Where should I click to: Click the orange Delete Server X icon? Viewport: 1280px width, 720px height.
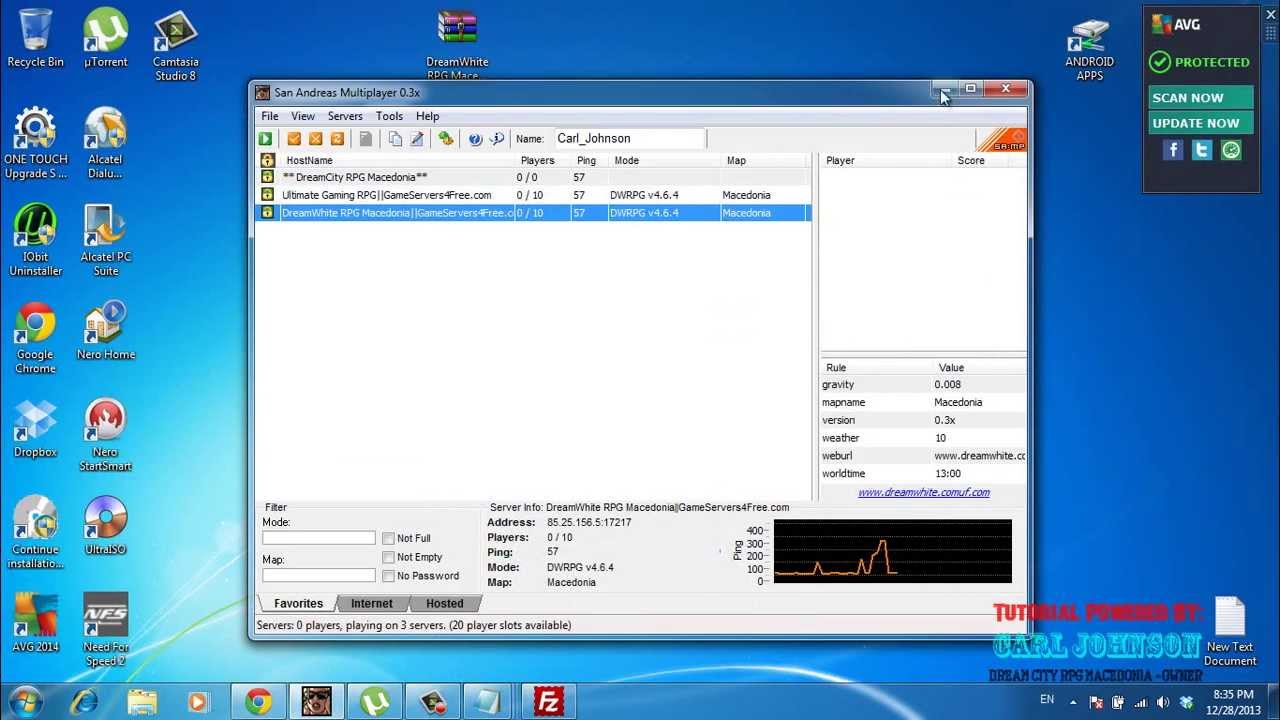(316, 139)
